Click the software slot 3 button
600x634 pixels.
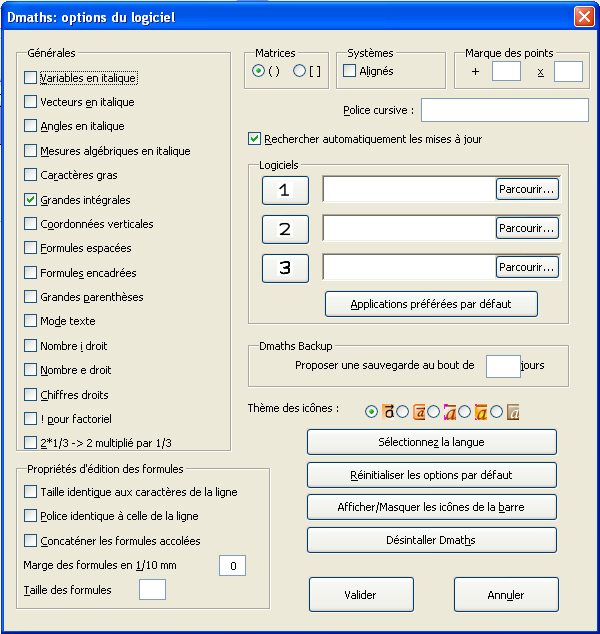point(285,268)
